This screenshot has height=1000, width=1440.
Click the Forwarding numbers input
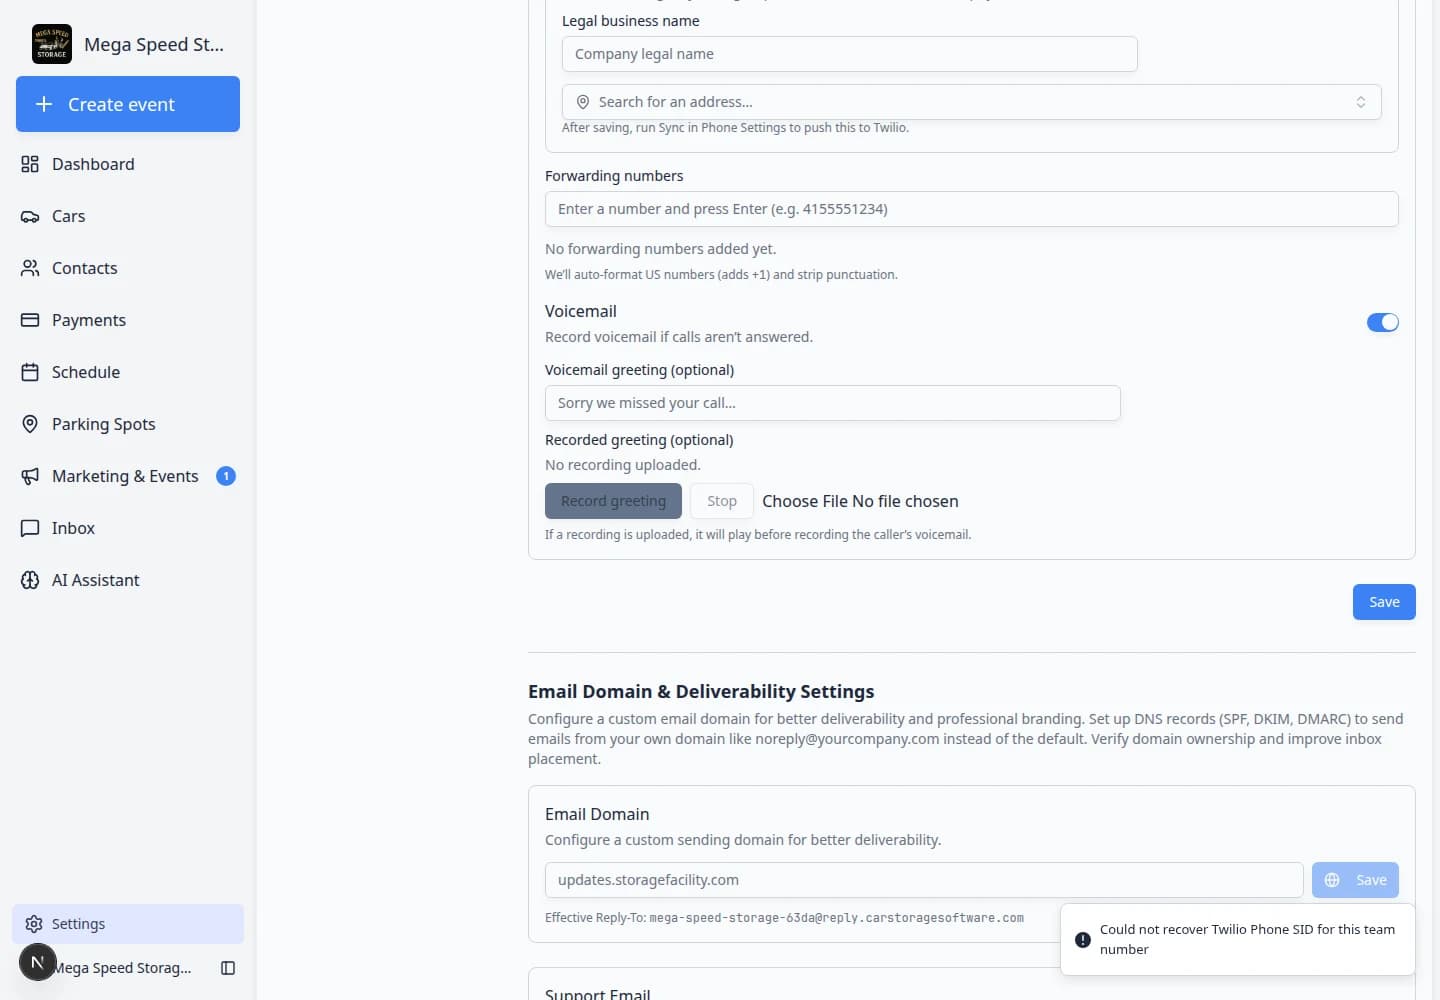pos(972,209)
